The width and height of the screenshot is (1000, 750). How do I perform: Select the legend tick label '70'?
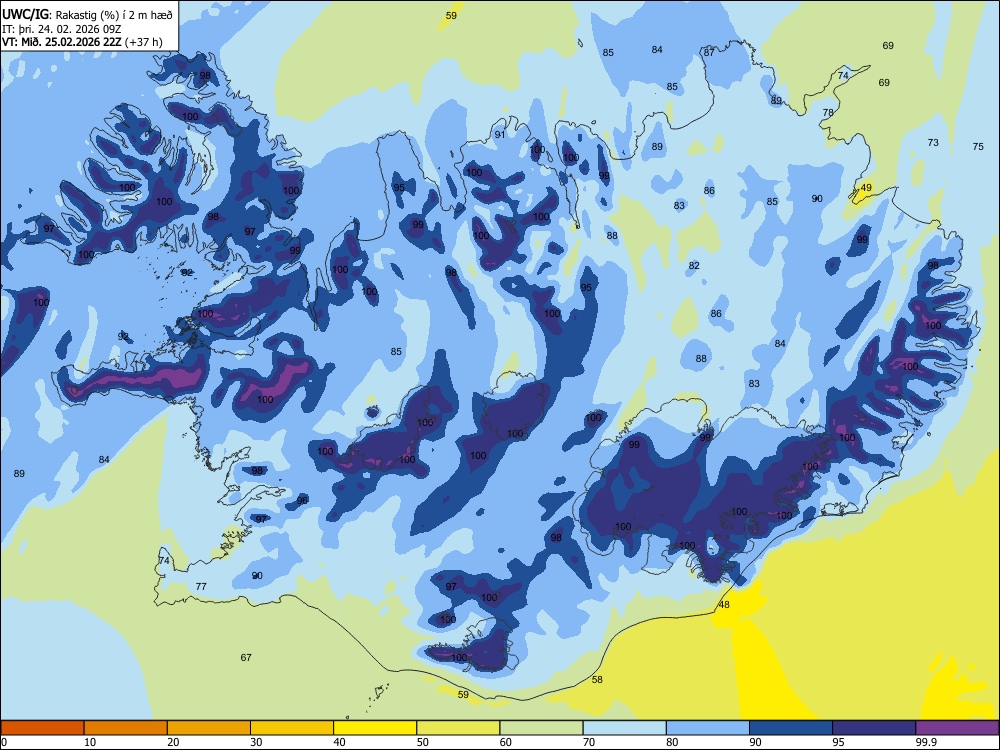point(589,742)
